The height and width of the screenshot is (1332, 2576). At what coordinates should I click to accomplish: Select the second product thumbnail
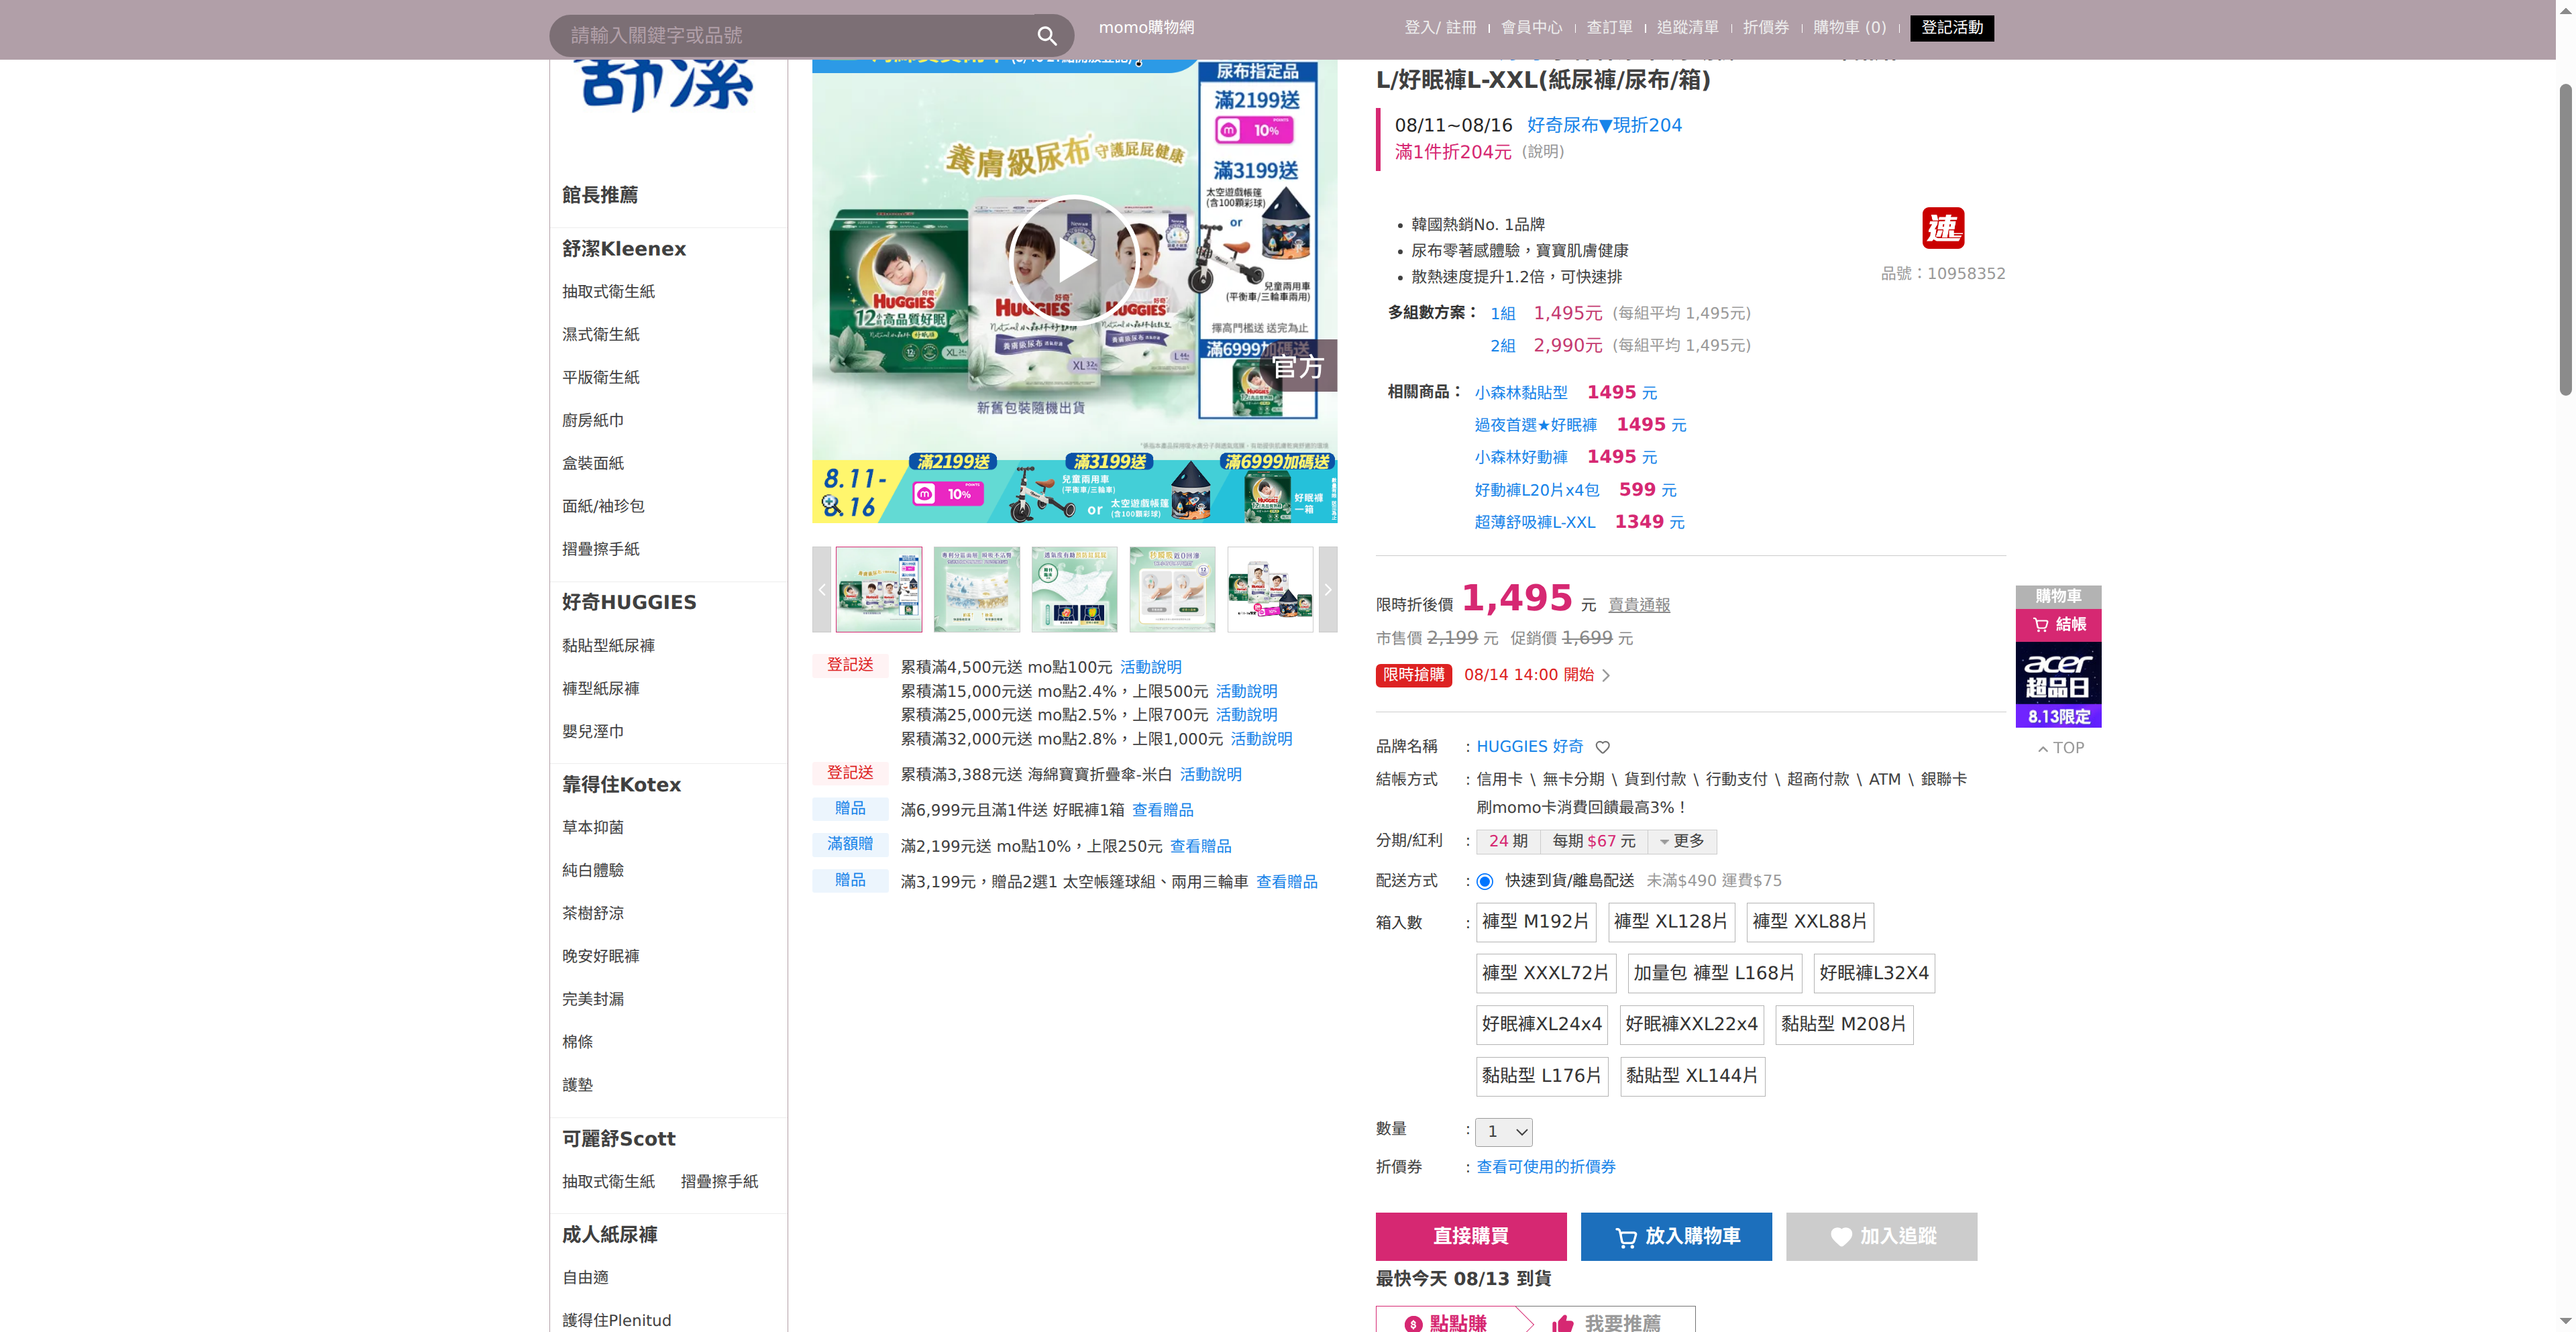(977, 589)
